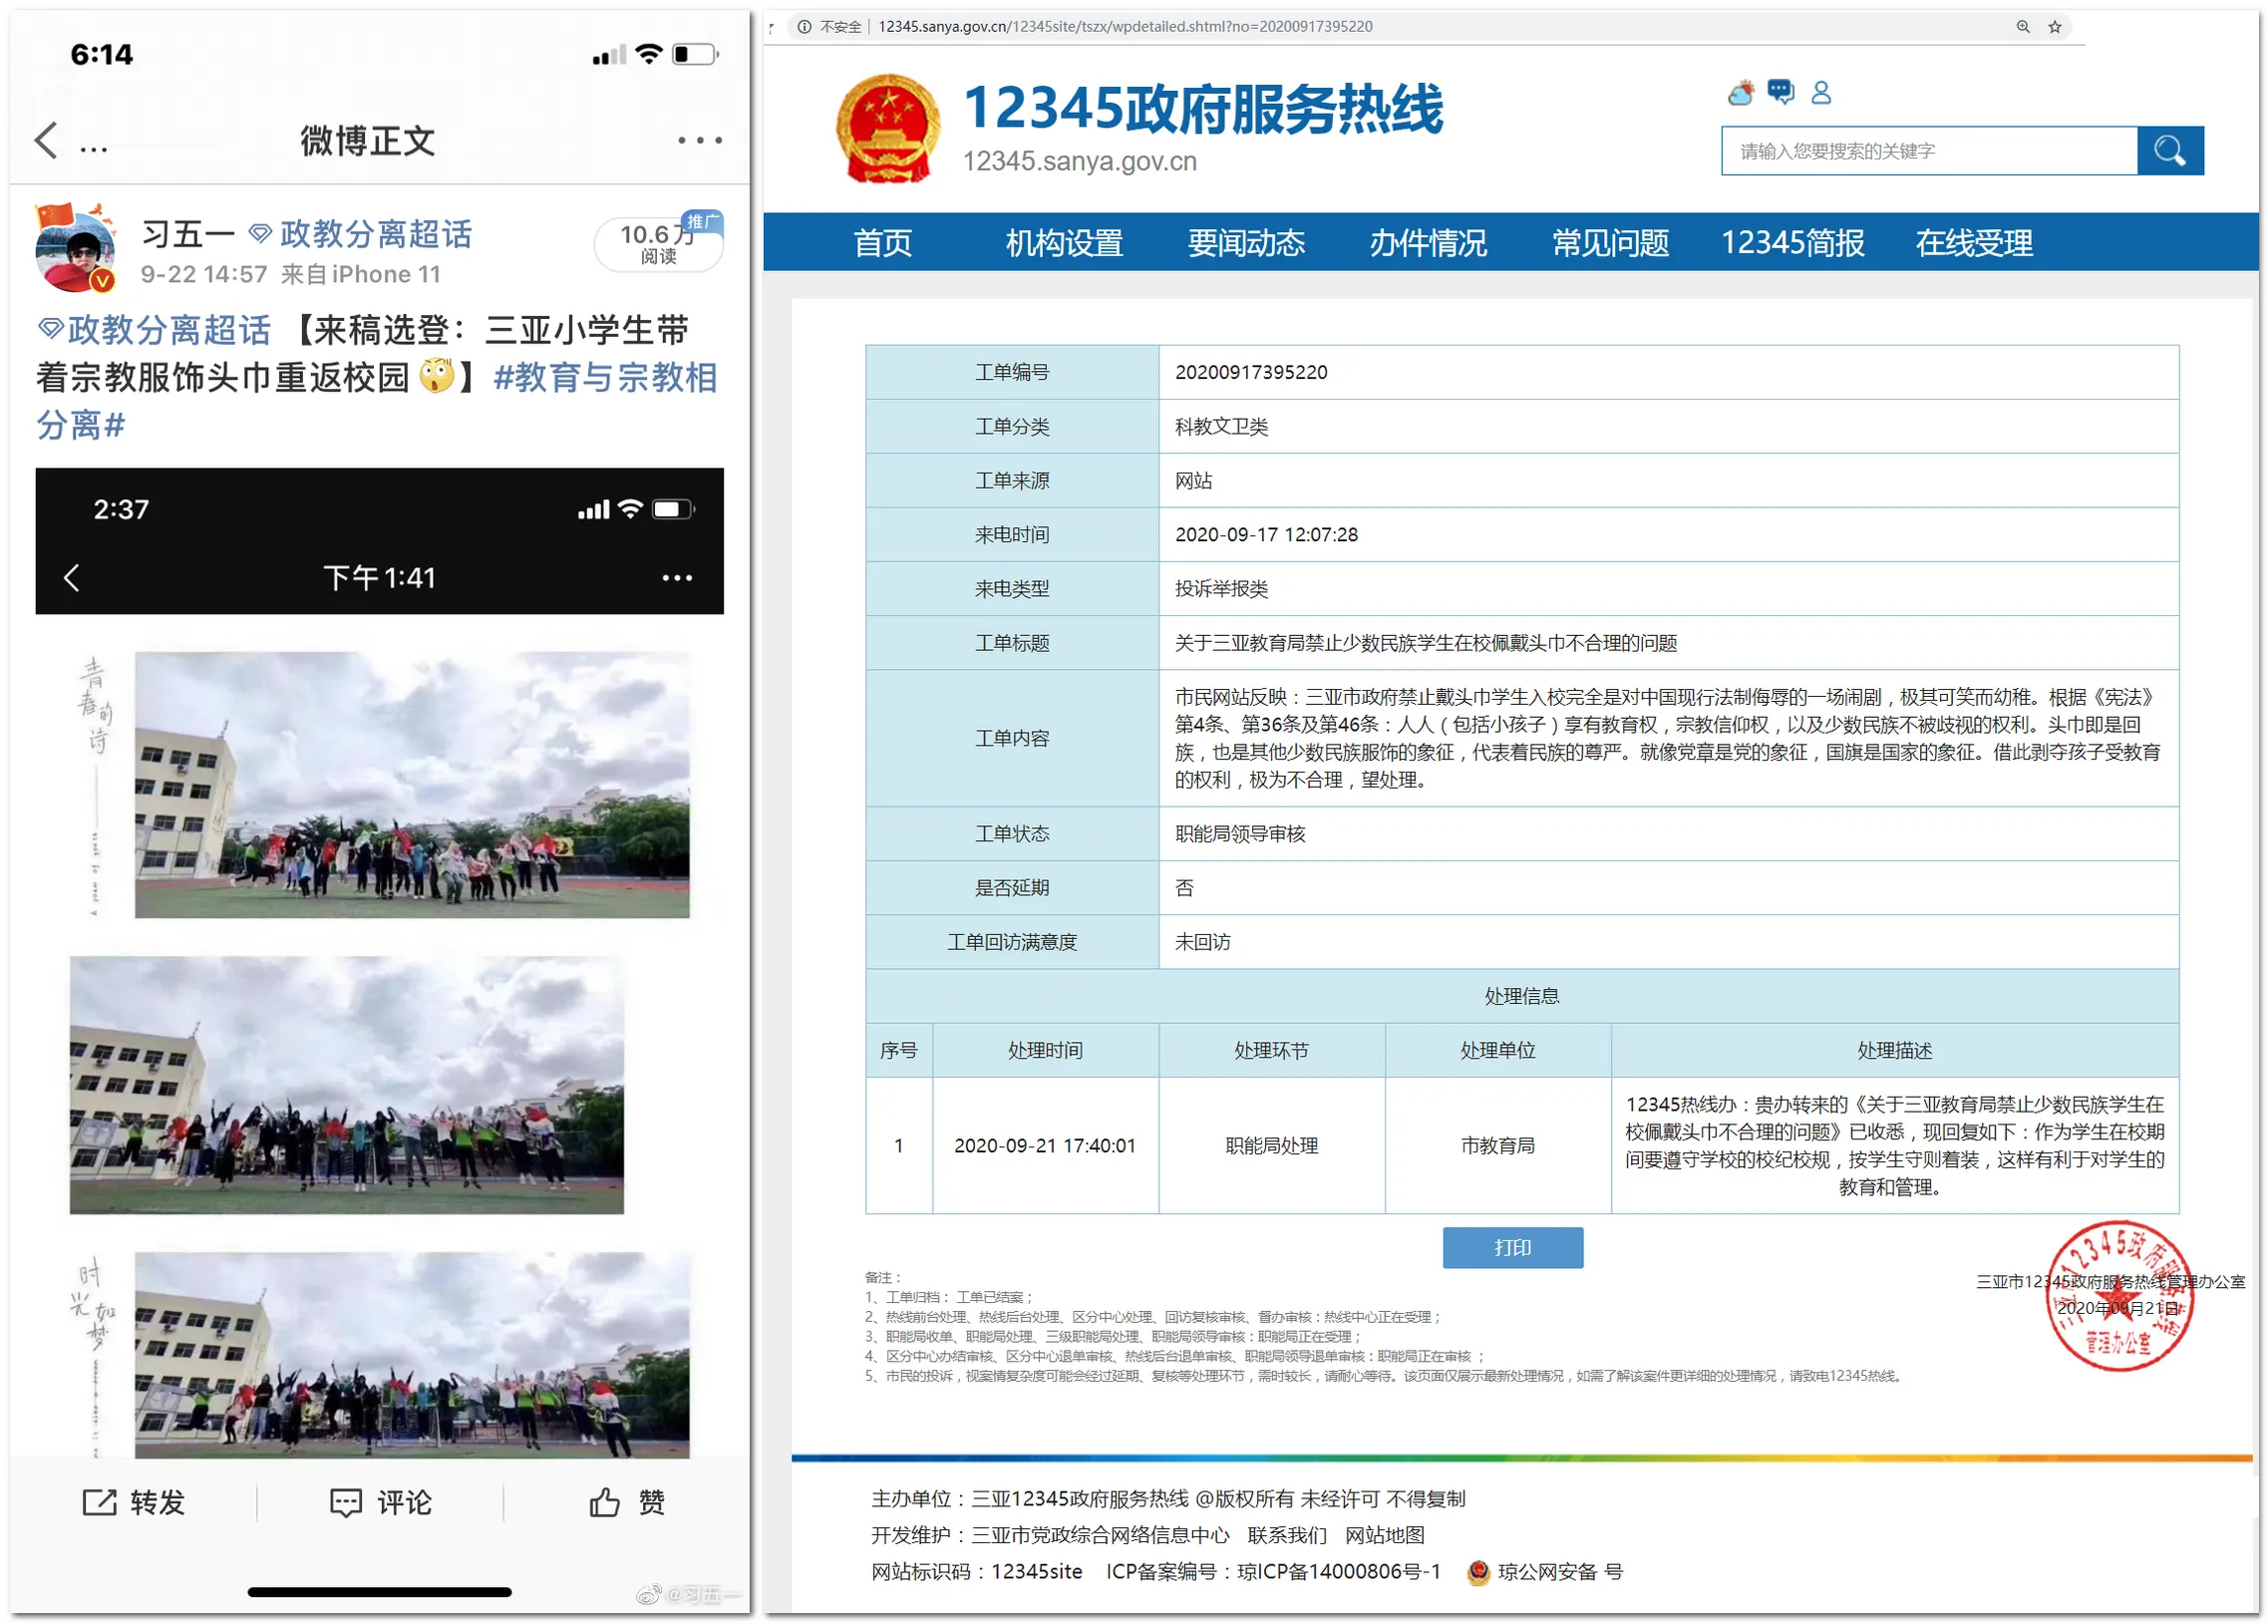
Task: Tap the back arrow beside 下午1:41
Action: tap(71, 578)
